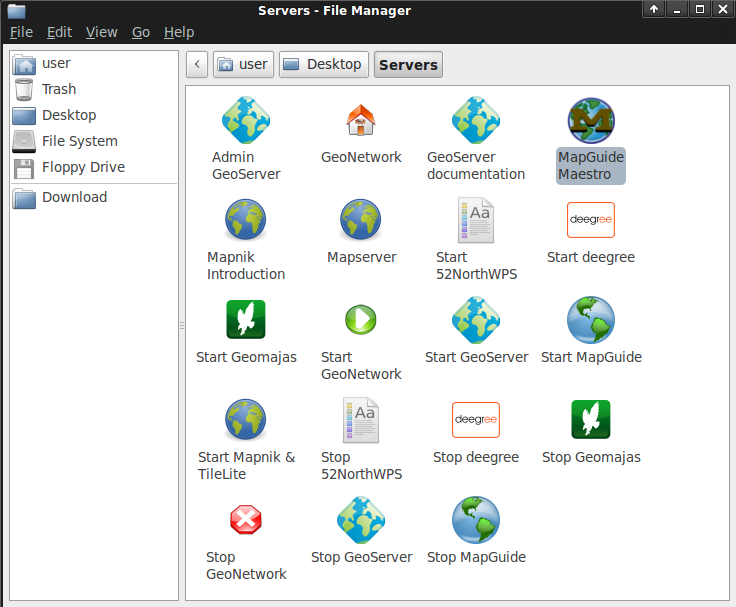Navigate to user in the path bar
The width and height of the screenshot is (736, 607).
243,64
